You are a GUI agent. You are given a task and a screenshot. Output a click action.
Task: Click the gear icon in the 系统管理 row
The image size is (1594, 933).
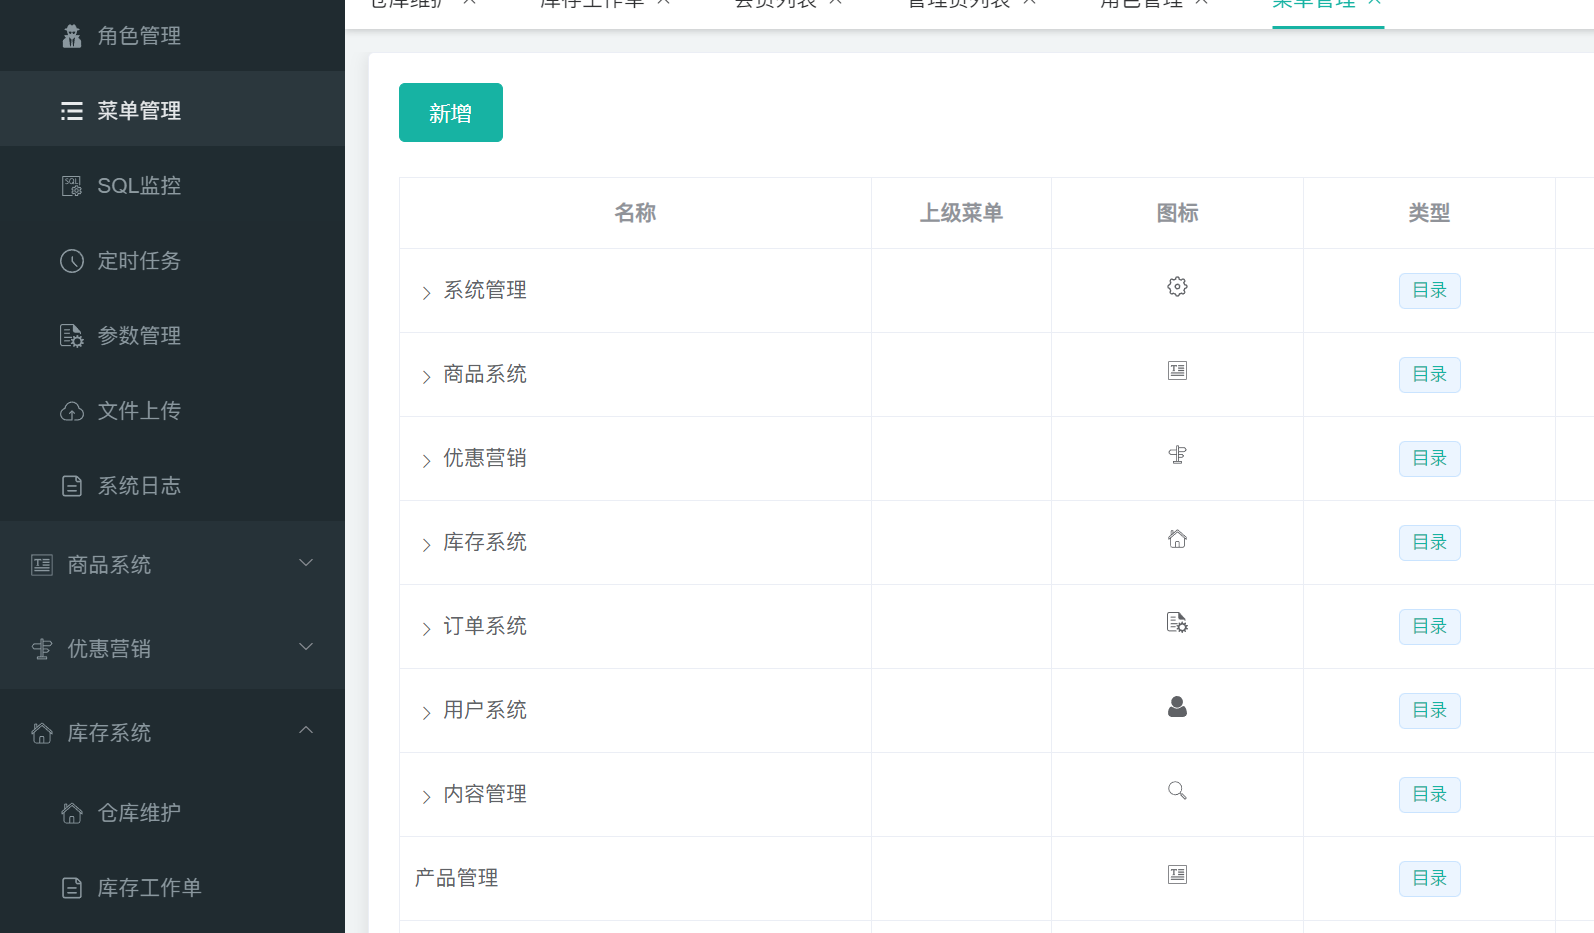tap(1178, 287)
